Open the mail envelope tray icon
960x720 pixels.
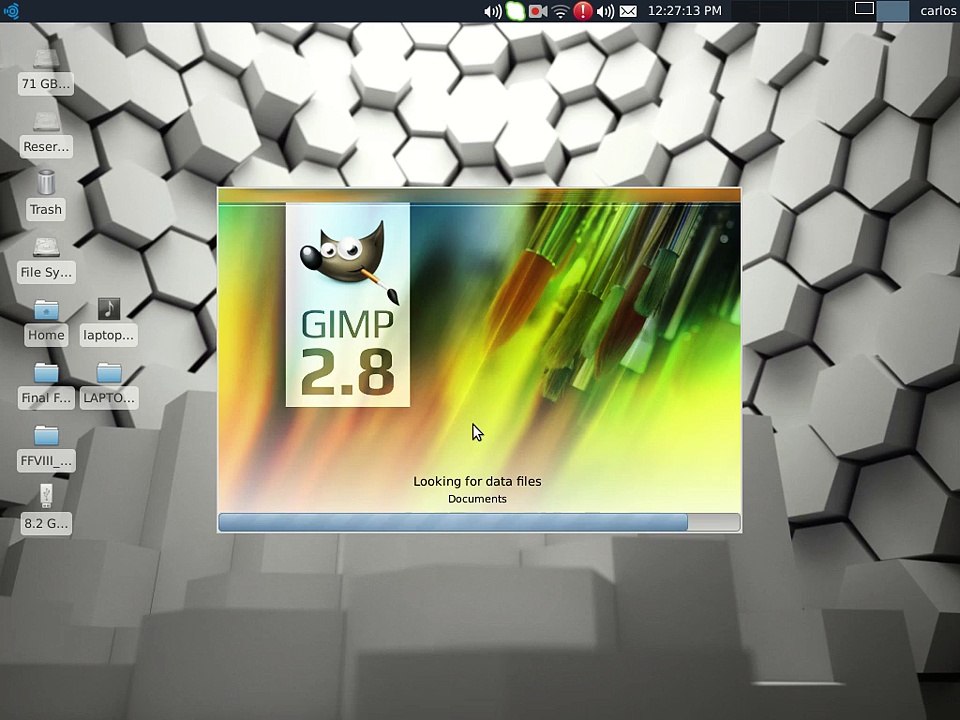point(628,11)
